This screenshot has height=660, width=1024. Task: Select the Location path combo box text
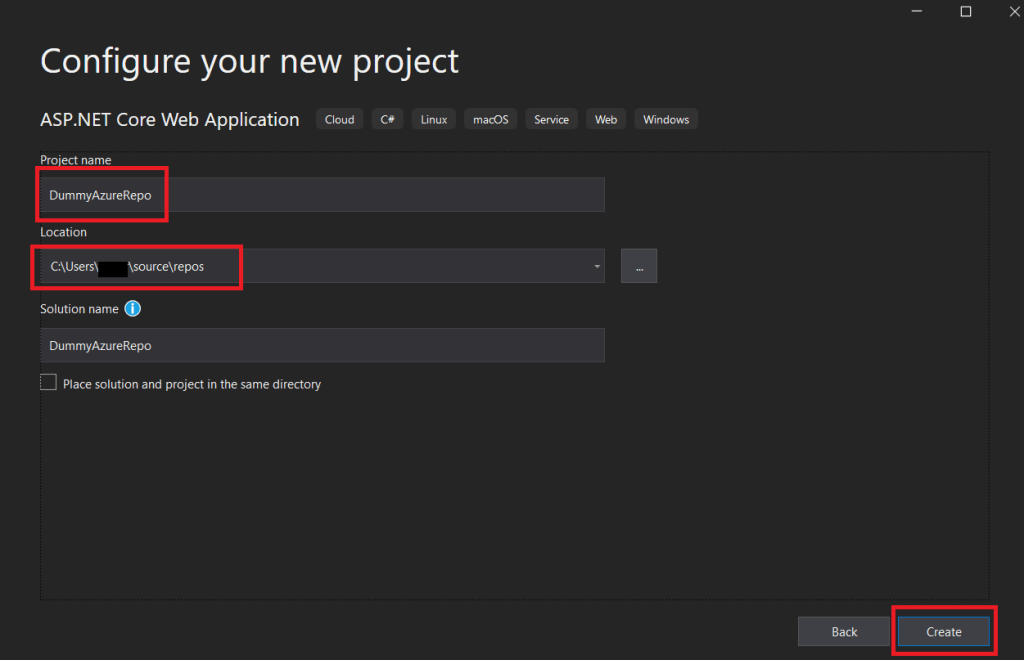coord(300,266)
